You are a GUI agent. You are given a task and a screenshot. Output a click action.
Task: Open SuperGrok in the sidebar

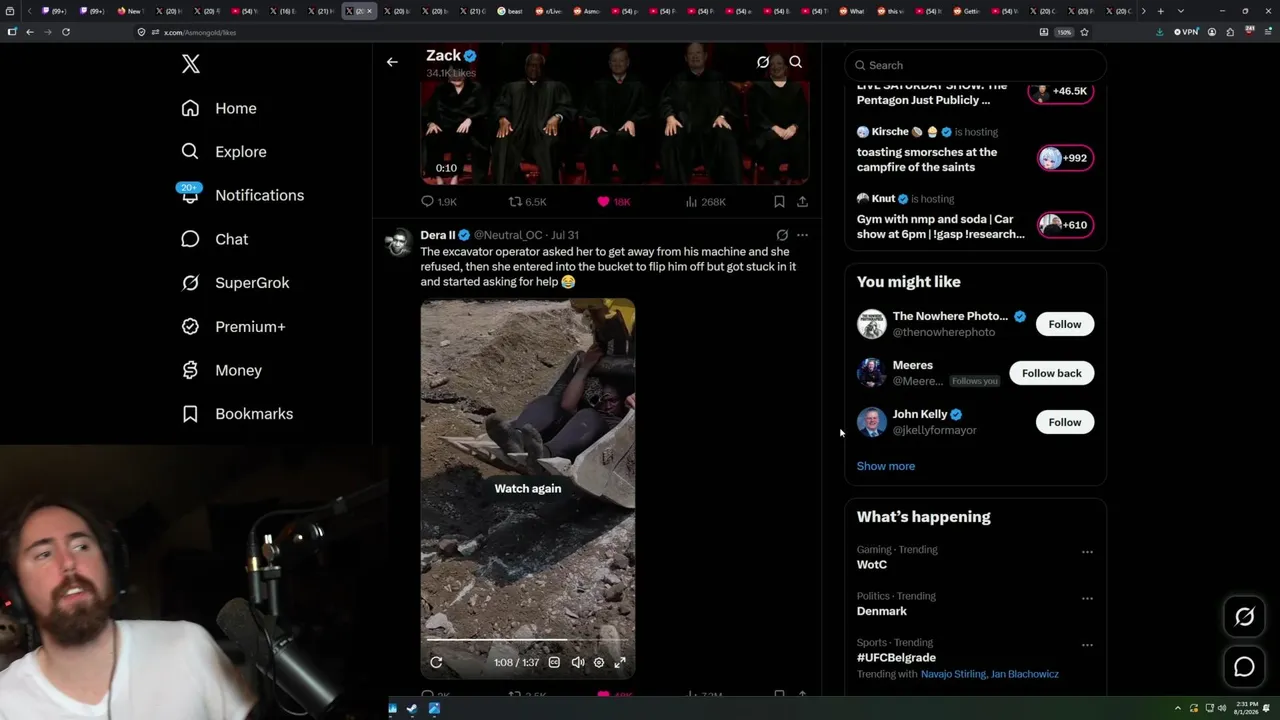(x=235, y=283)
